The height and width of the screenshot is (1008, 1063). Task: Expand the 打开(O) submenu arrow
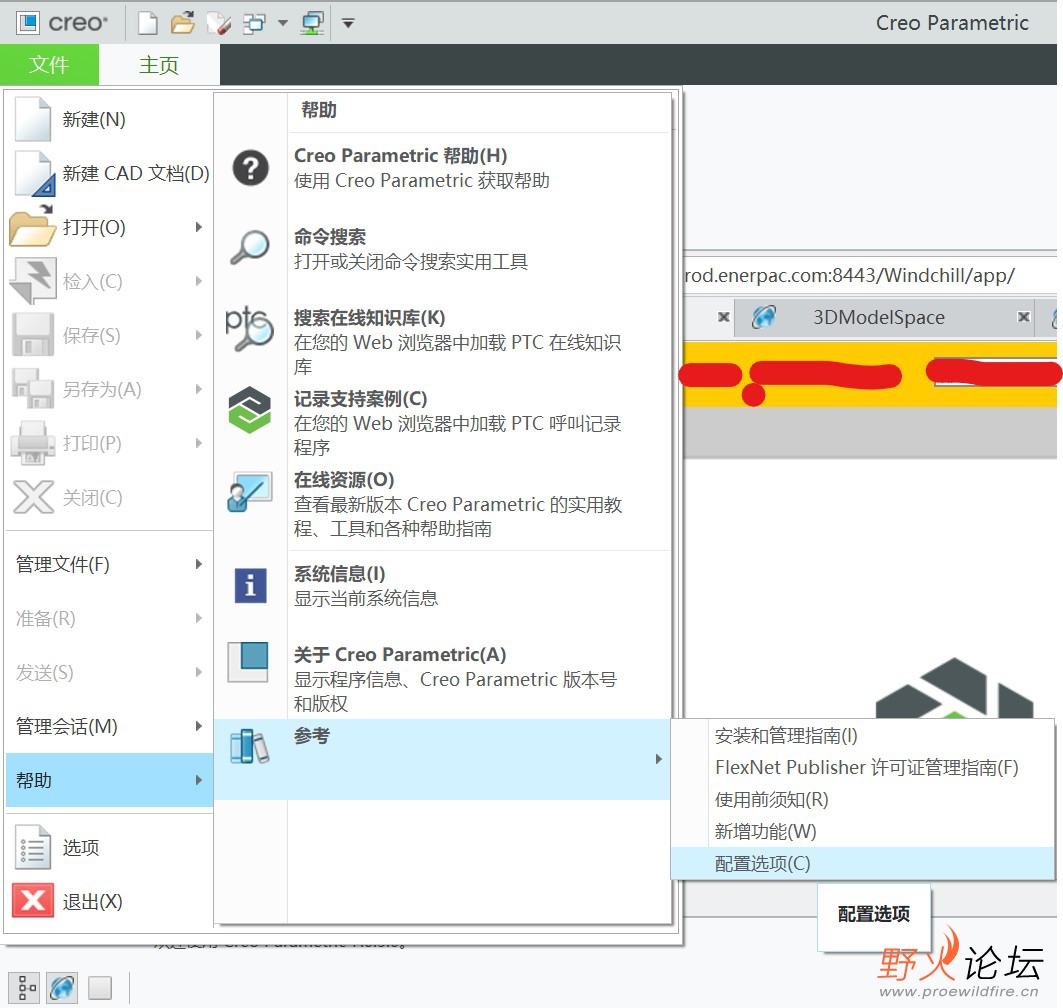(199, 227)
